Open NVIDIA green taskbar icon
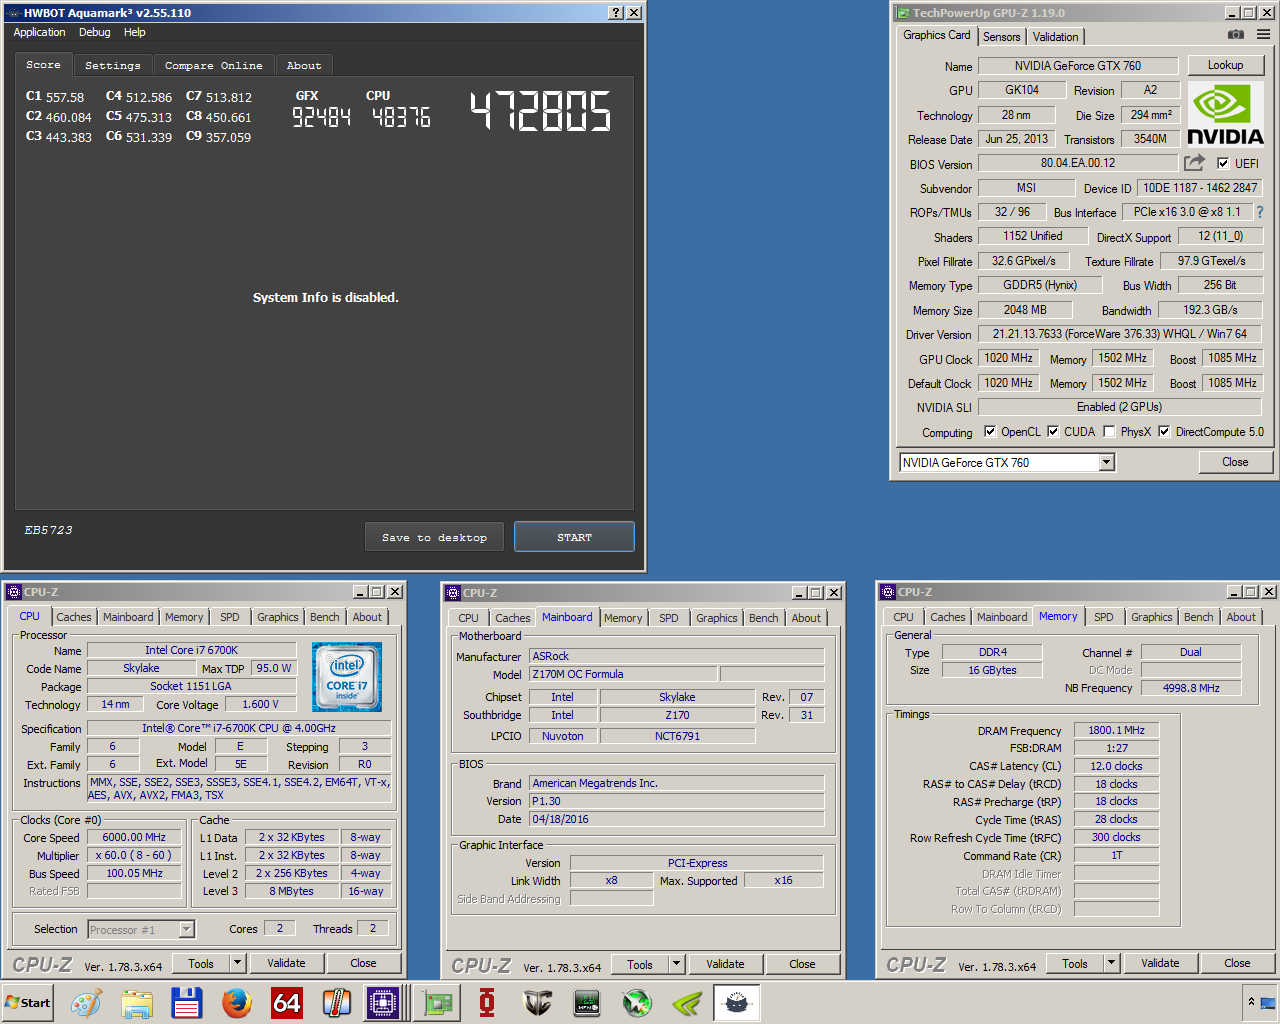Image resolution: width=1280 pixels, height=1024 pixels. click(687, 1002)
